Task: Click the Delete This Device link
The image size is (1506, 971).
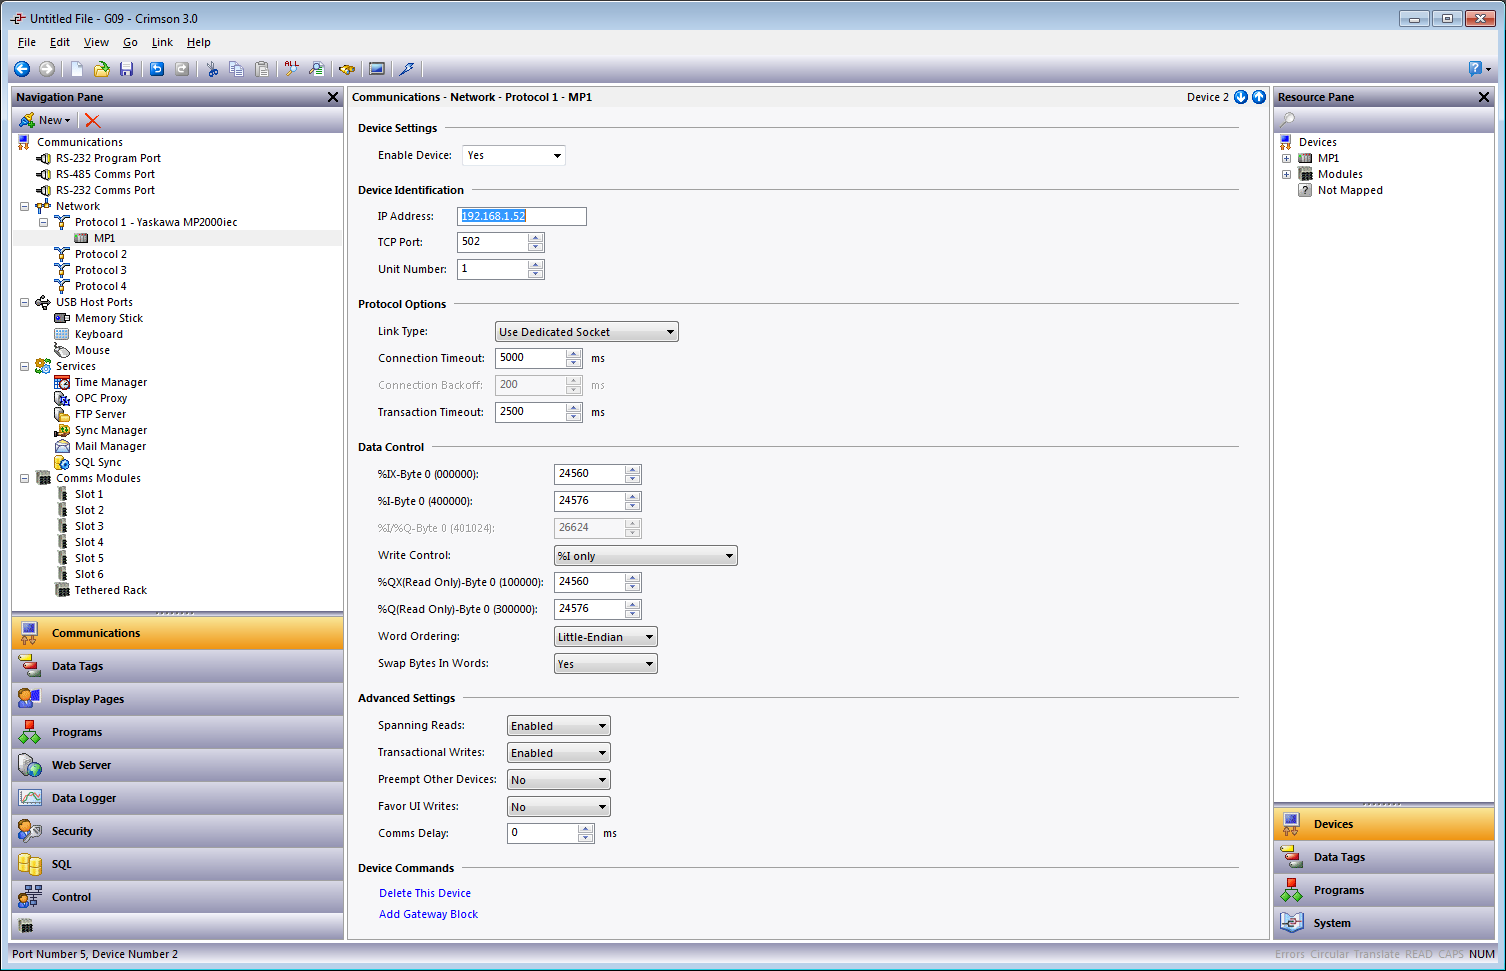Action: 425,893
